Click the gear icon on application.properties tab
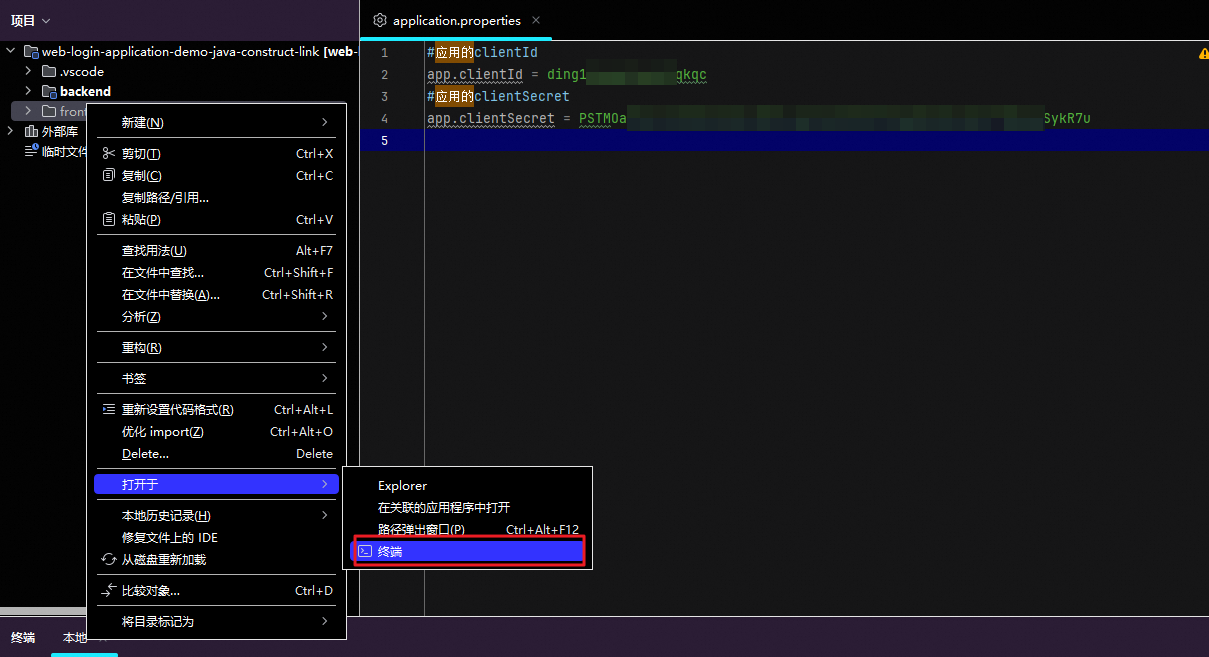 coord(380,20)
